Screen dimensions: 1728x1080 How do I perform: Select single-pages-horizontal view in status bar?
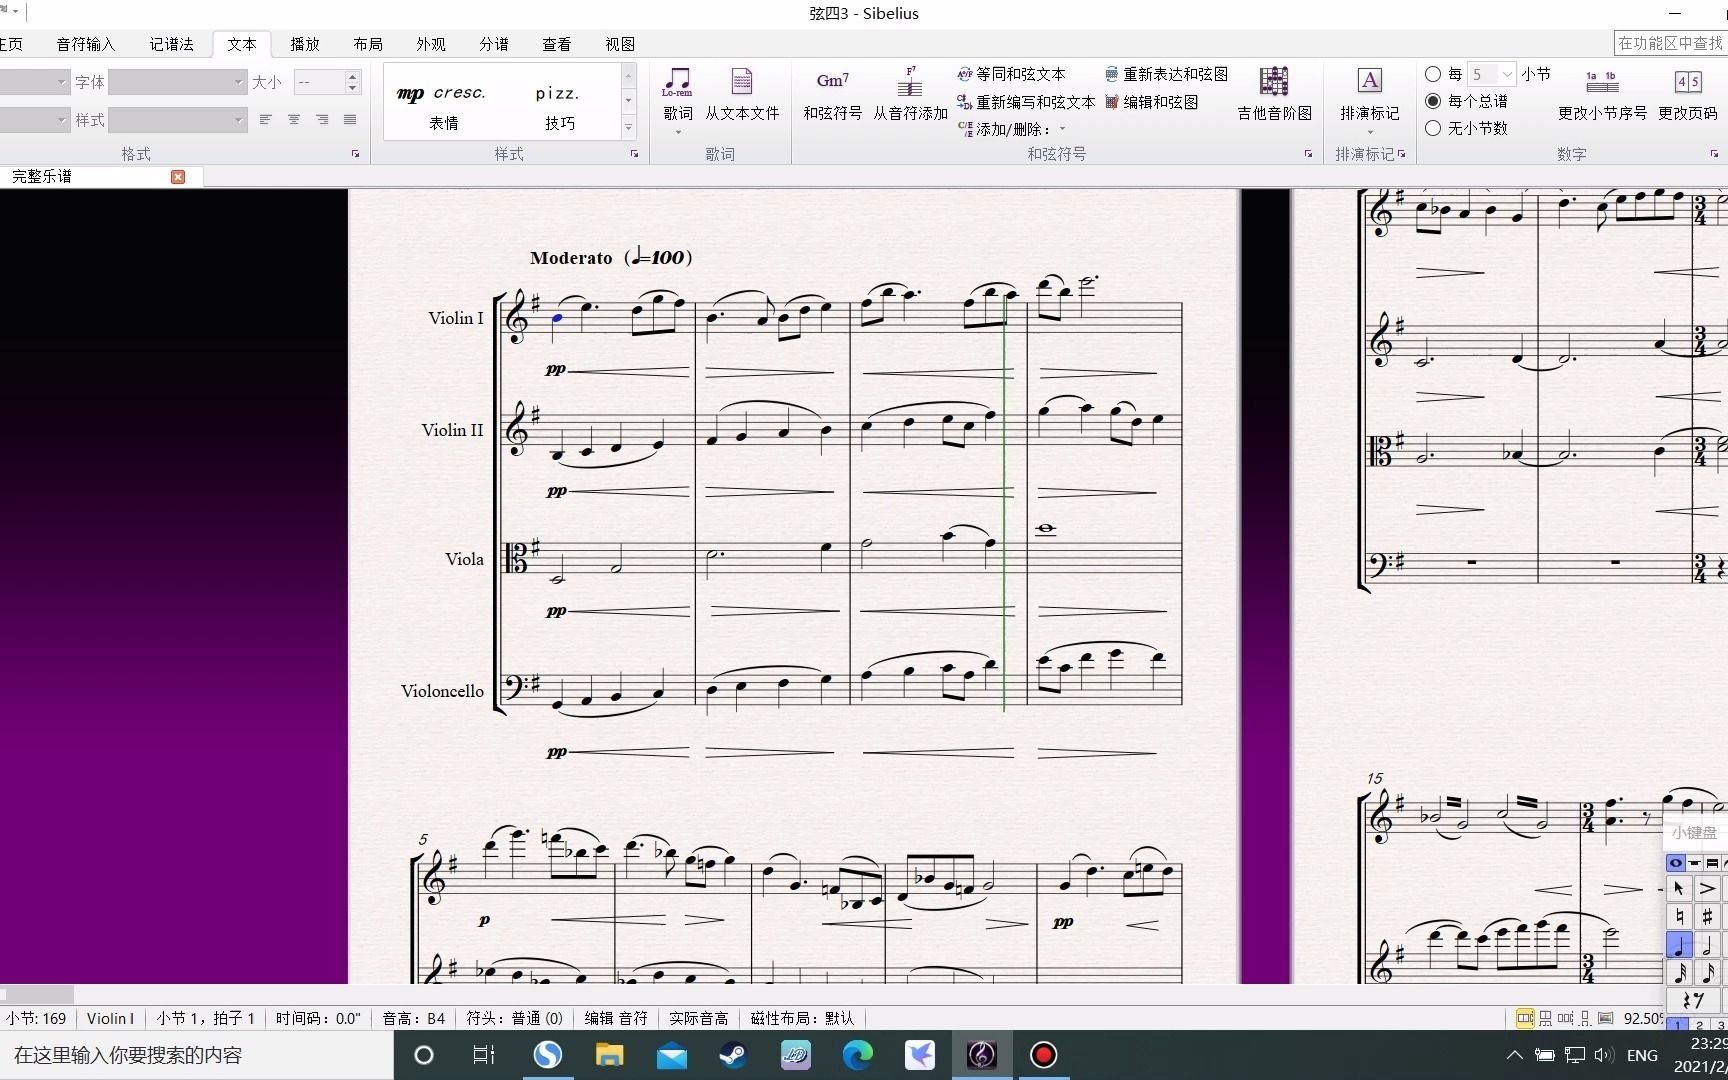[1565, 1018]
